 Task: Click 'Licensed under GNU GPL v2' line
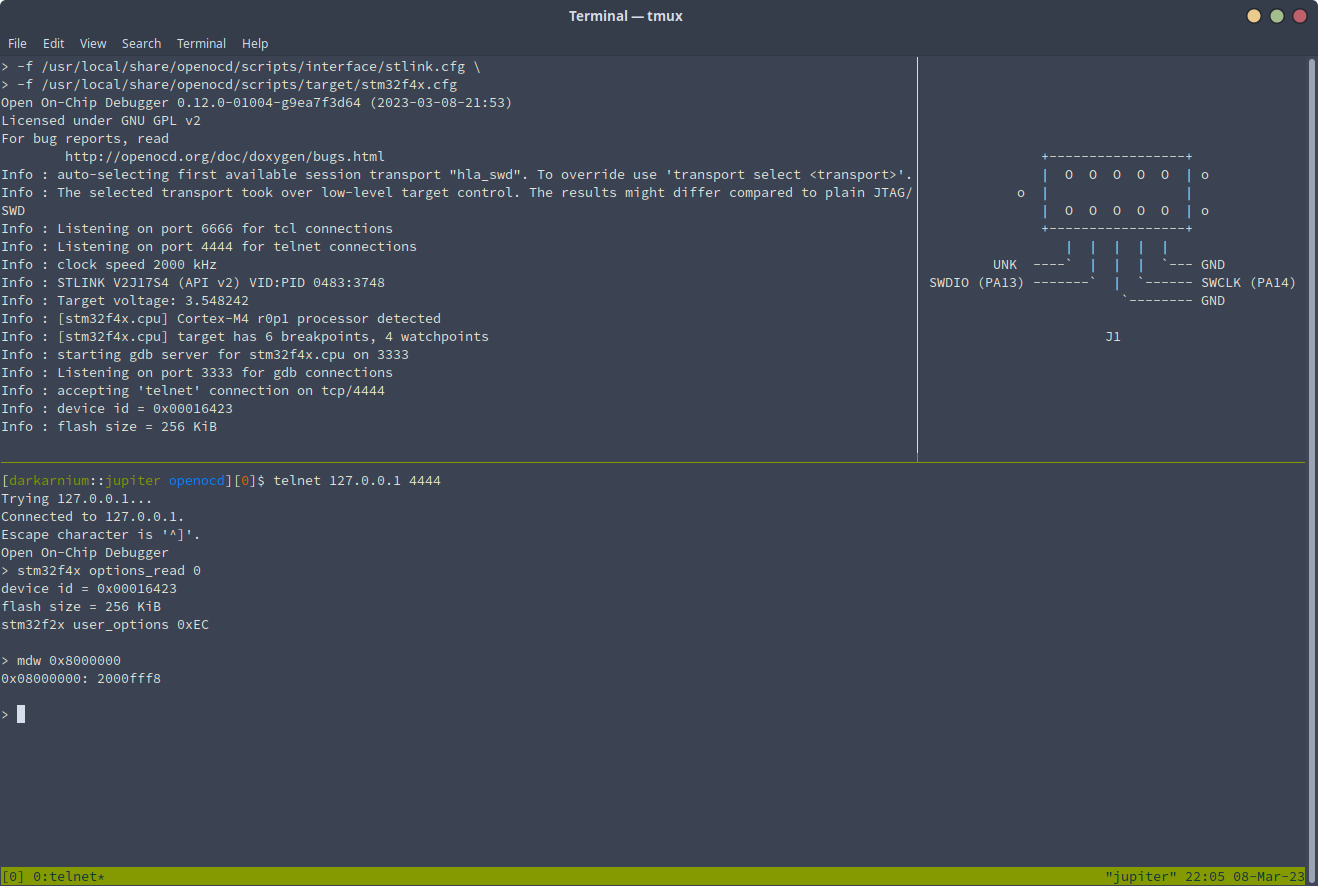coord(101,121)
